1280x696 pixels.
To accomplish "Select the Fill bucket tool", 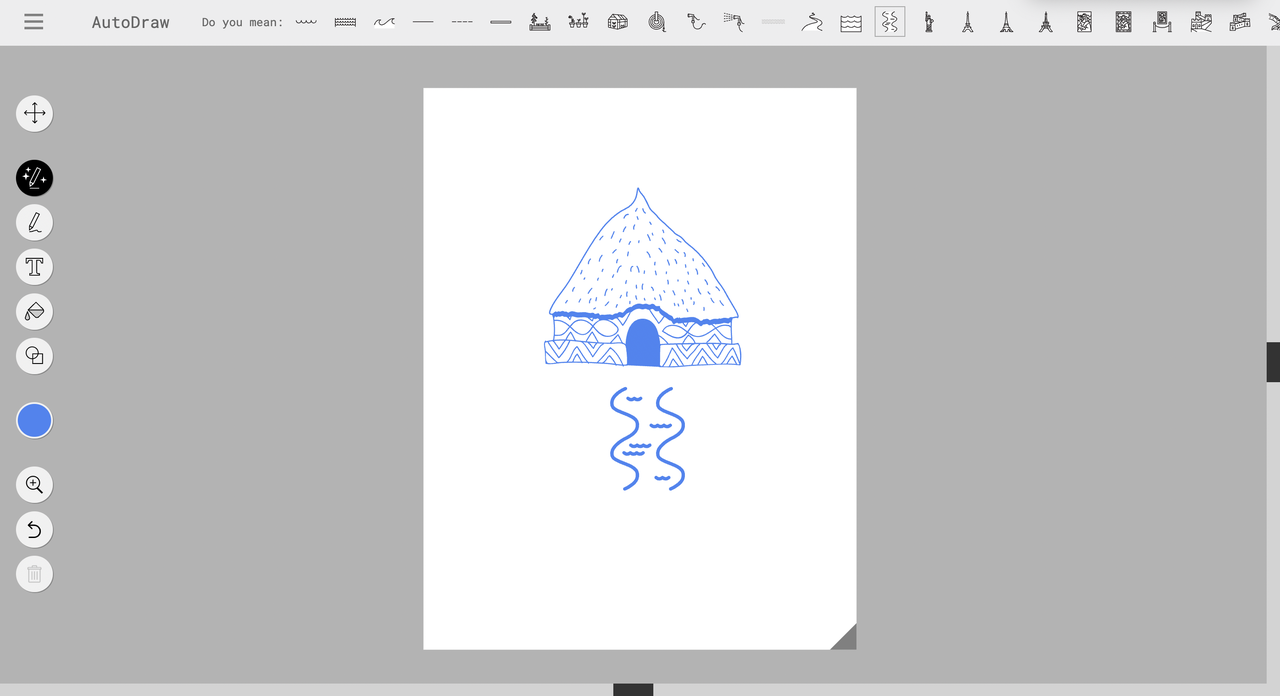I will pyautogui.click(x=34, y=311).
